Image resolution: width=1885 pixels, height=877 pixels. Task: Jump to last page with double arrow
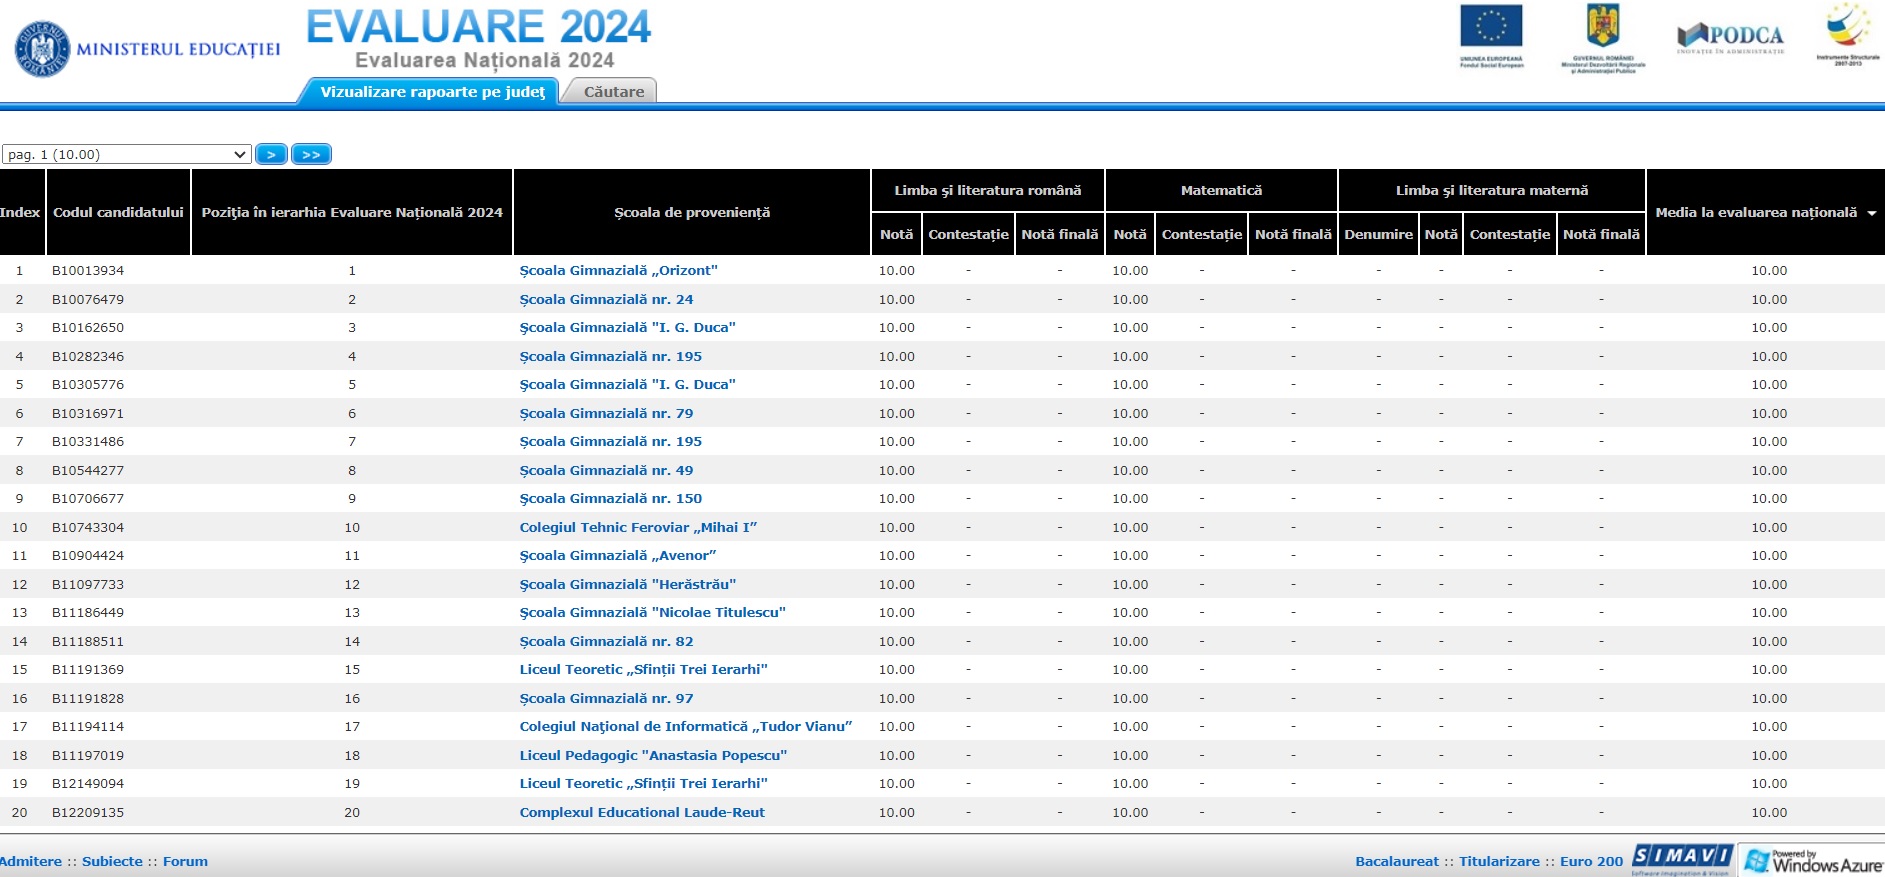click(311, 154)
